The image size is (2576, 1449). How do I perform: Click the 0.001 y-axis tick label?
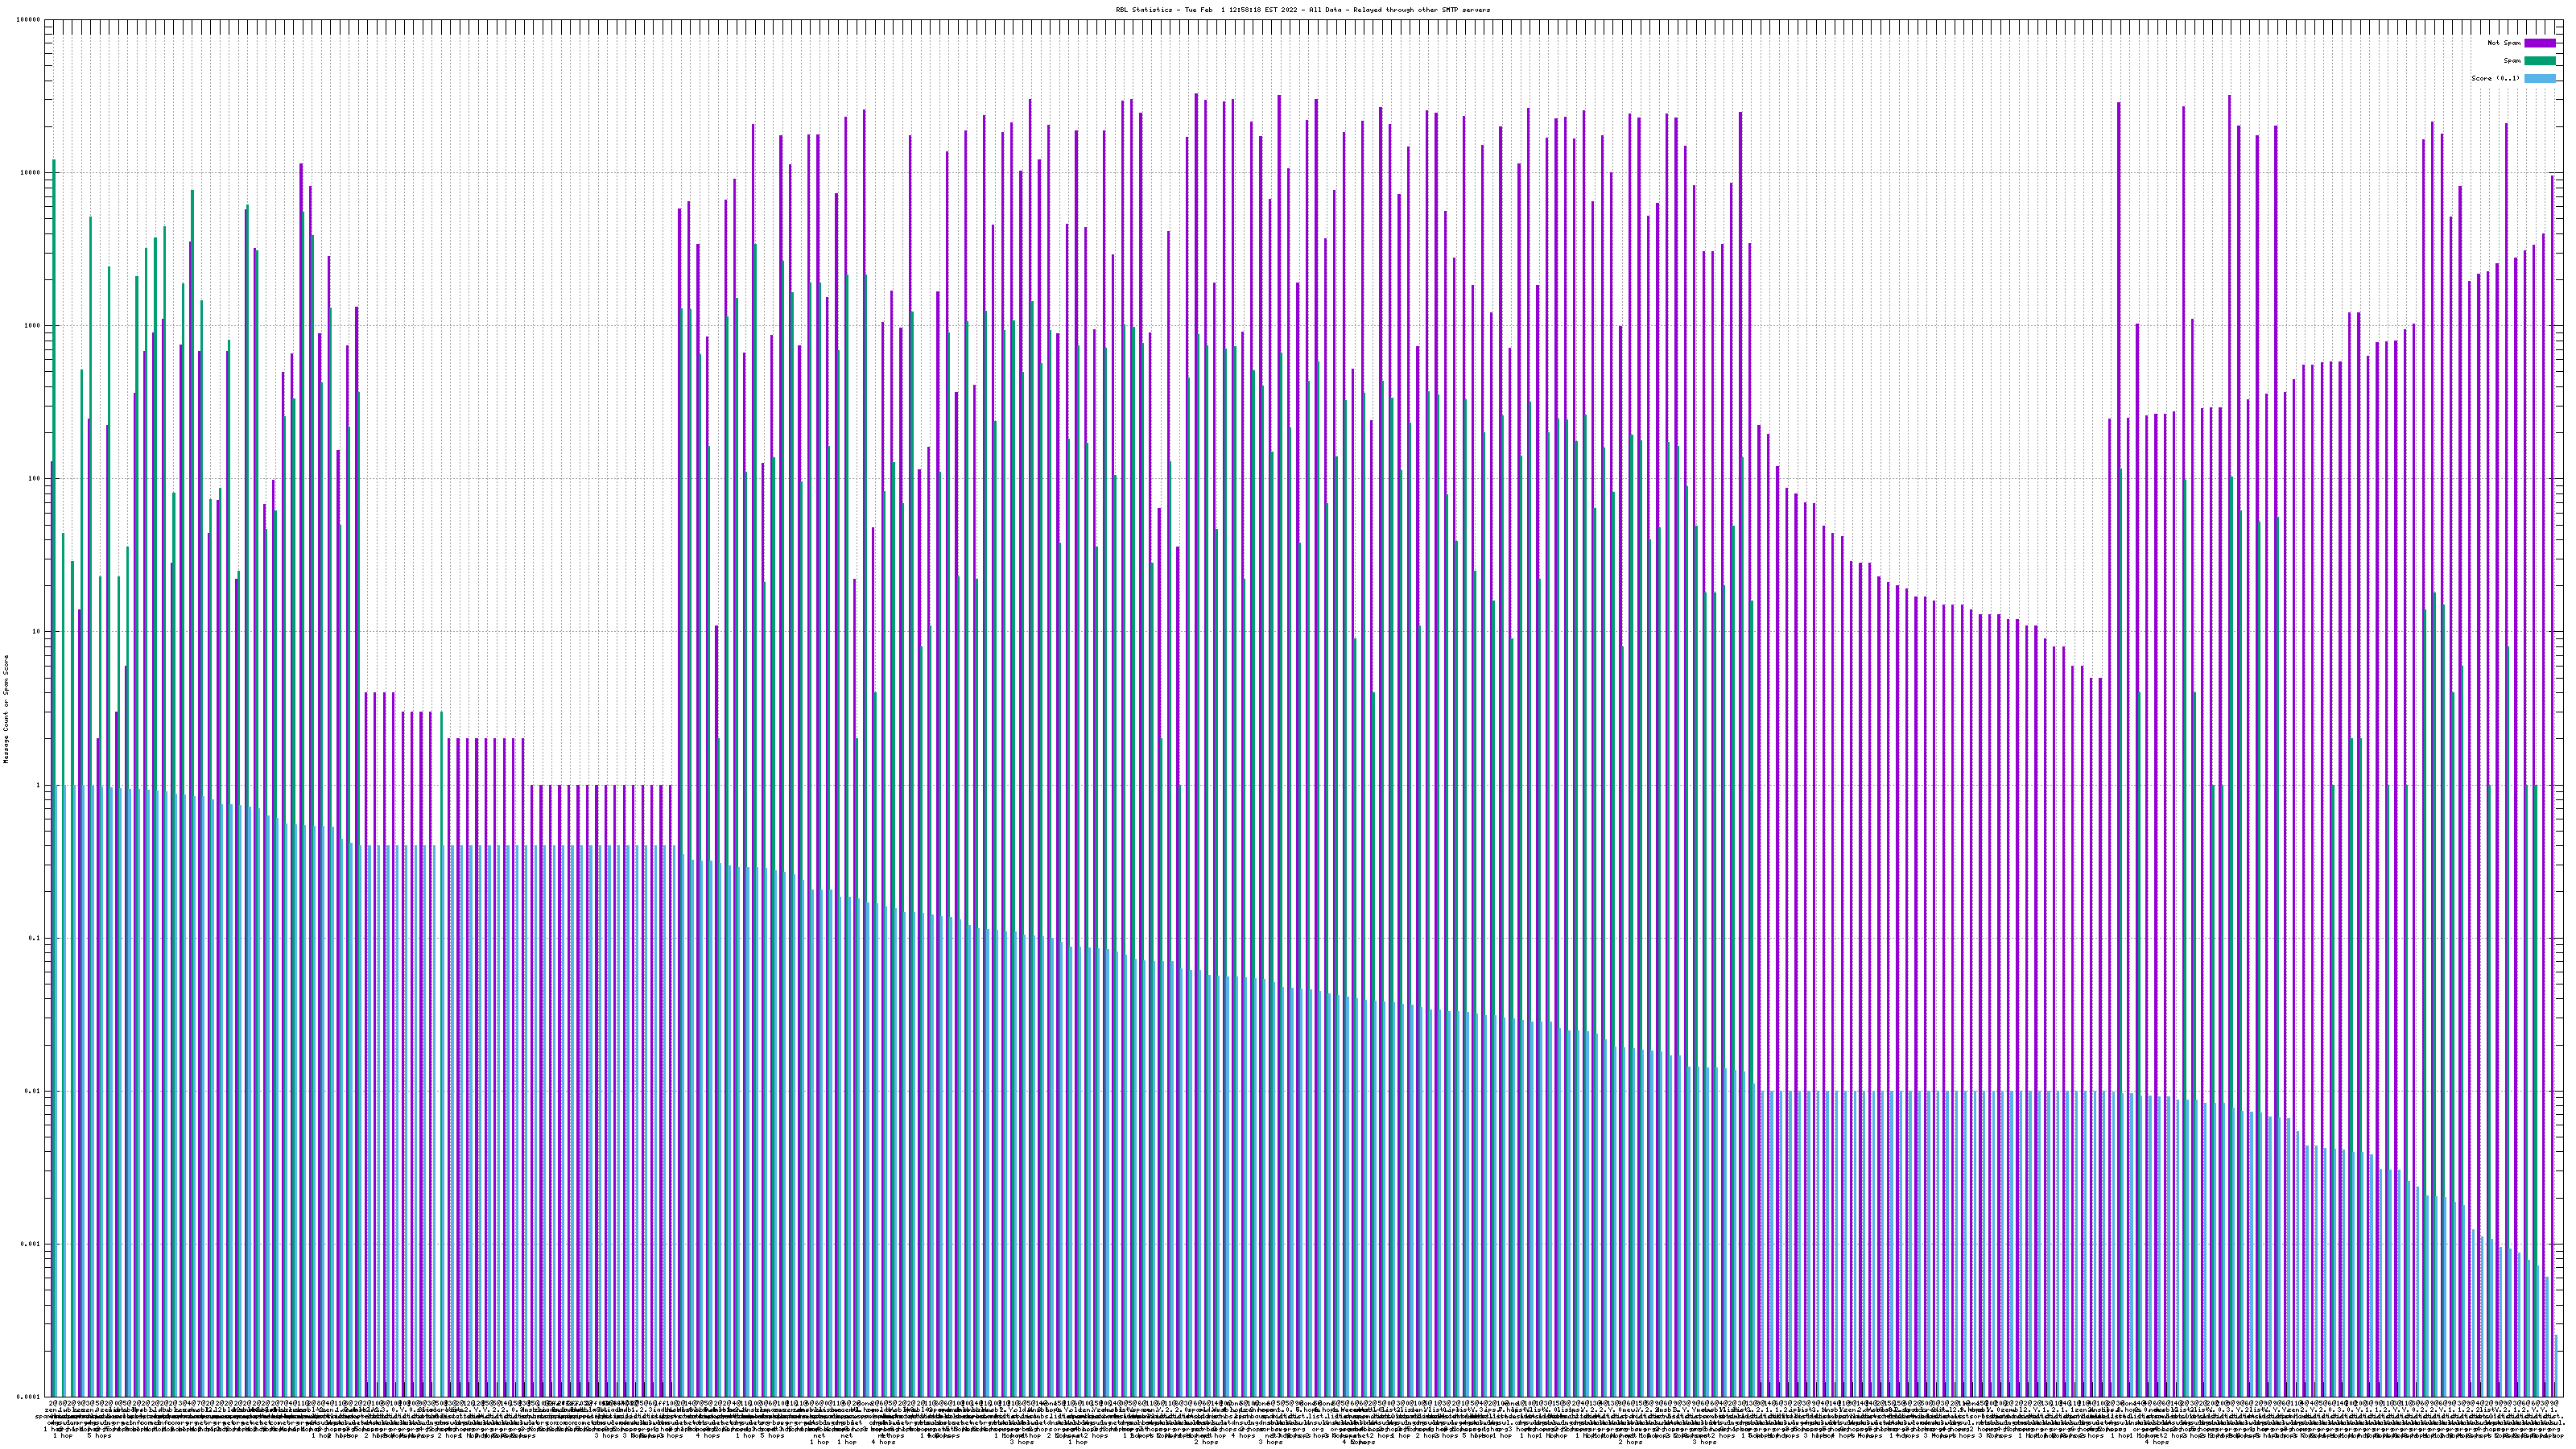pos(31,1244)
